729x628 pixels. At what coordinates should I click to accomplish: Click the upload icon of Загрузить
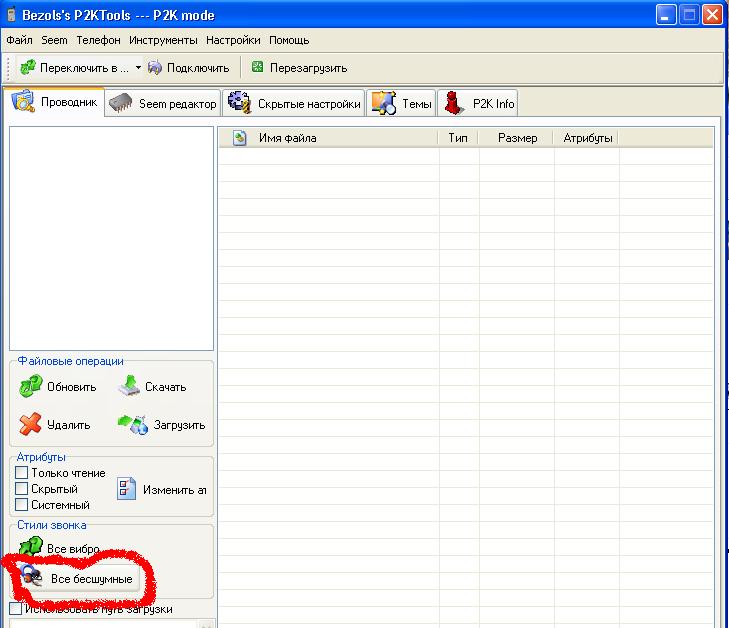pyautogui.click(x=133, y=424)
